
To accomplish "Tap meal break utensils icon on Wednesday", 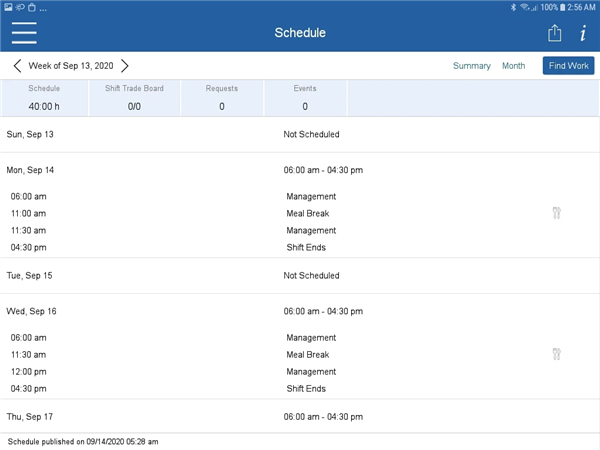I will (x=556, y=354).
